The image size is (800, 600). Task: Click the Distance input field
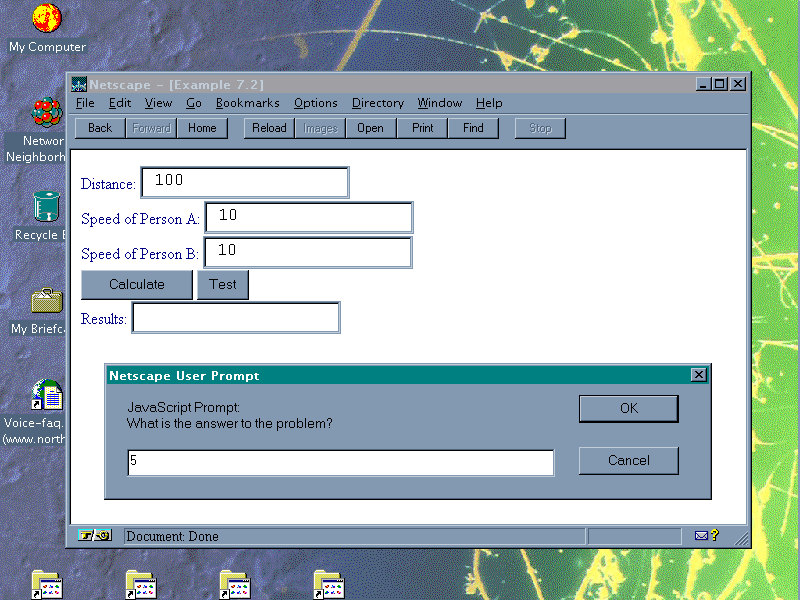click(x=245, y=182)
